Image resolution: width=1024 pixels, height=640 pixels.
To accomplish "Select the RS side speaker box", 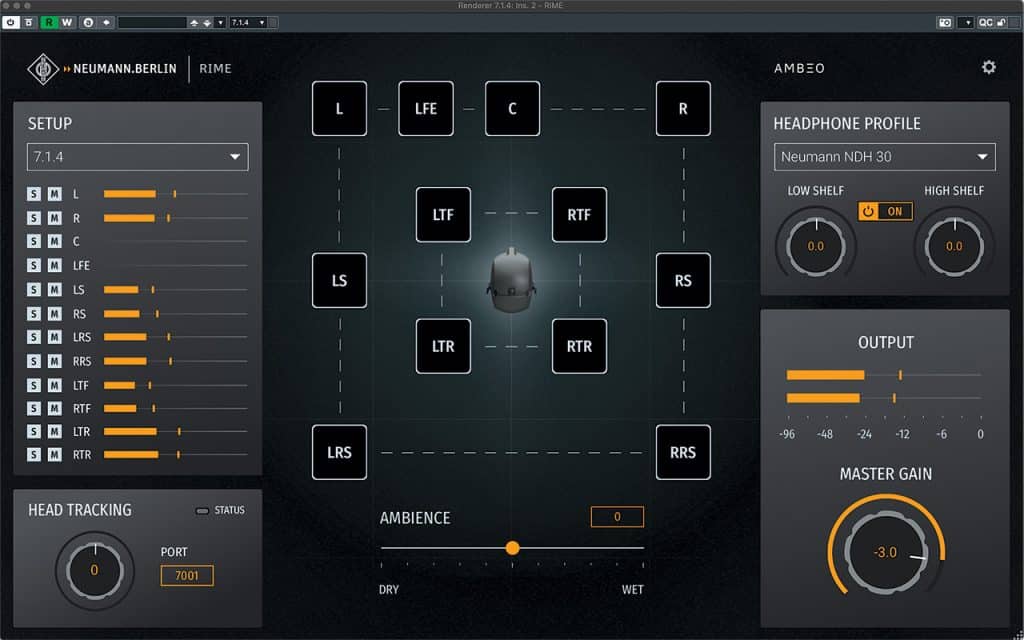I will pos(683,281).
